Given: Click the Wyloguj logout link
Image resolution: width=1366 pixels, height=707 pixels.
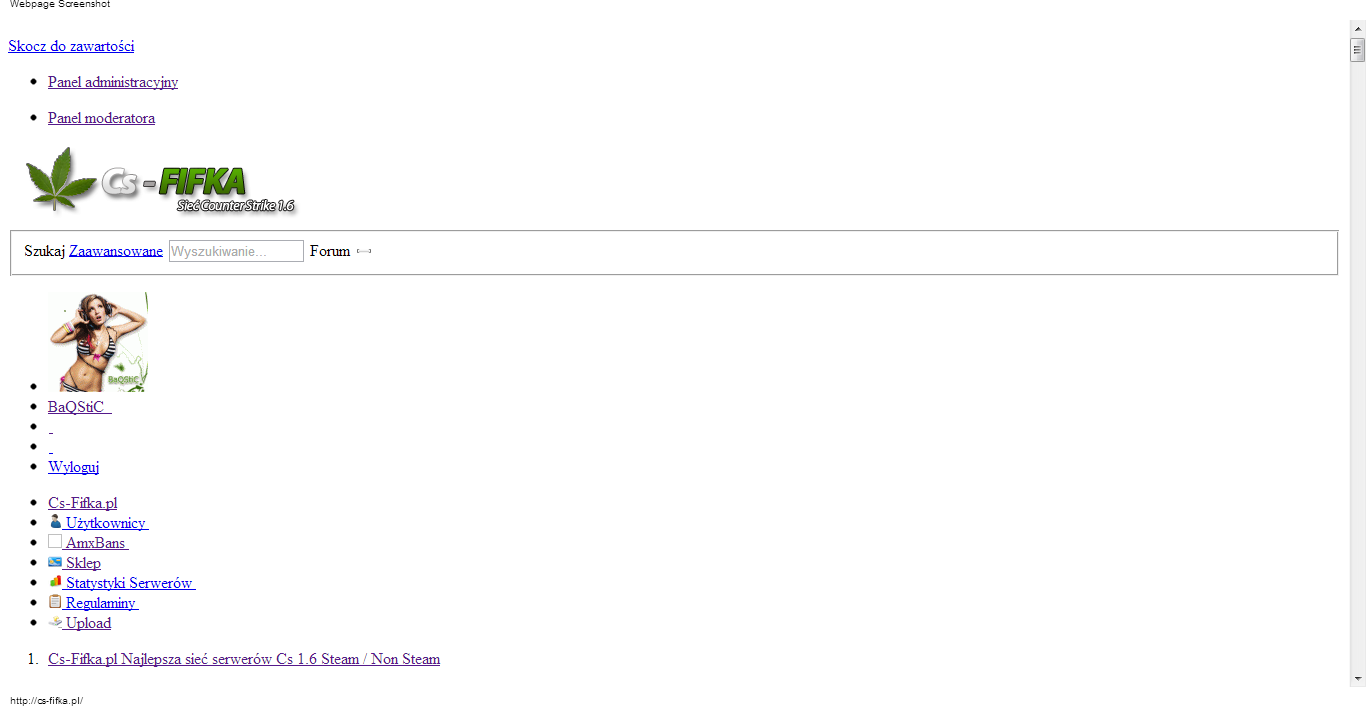Looking at the screenshot, I should tap(72, 466).
